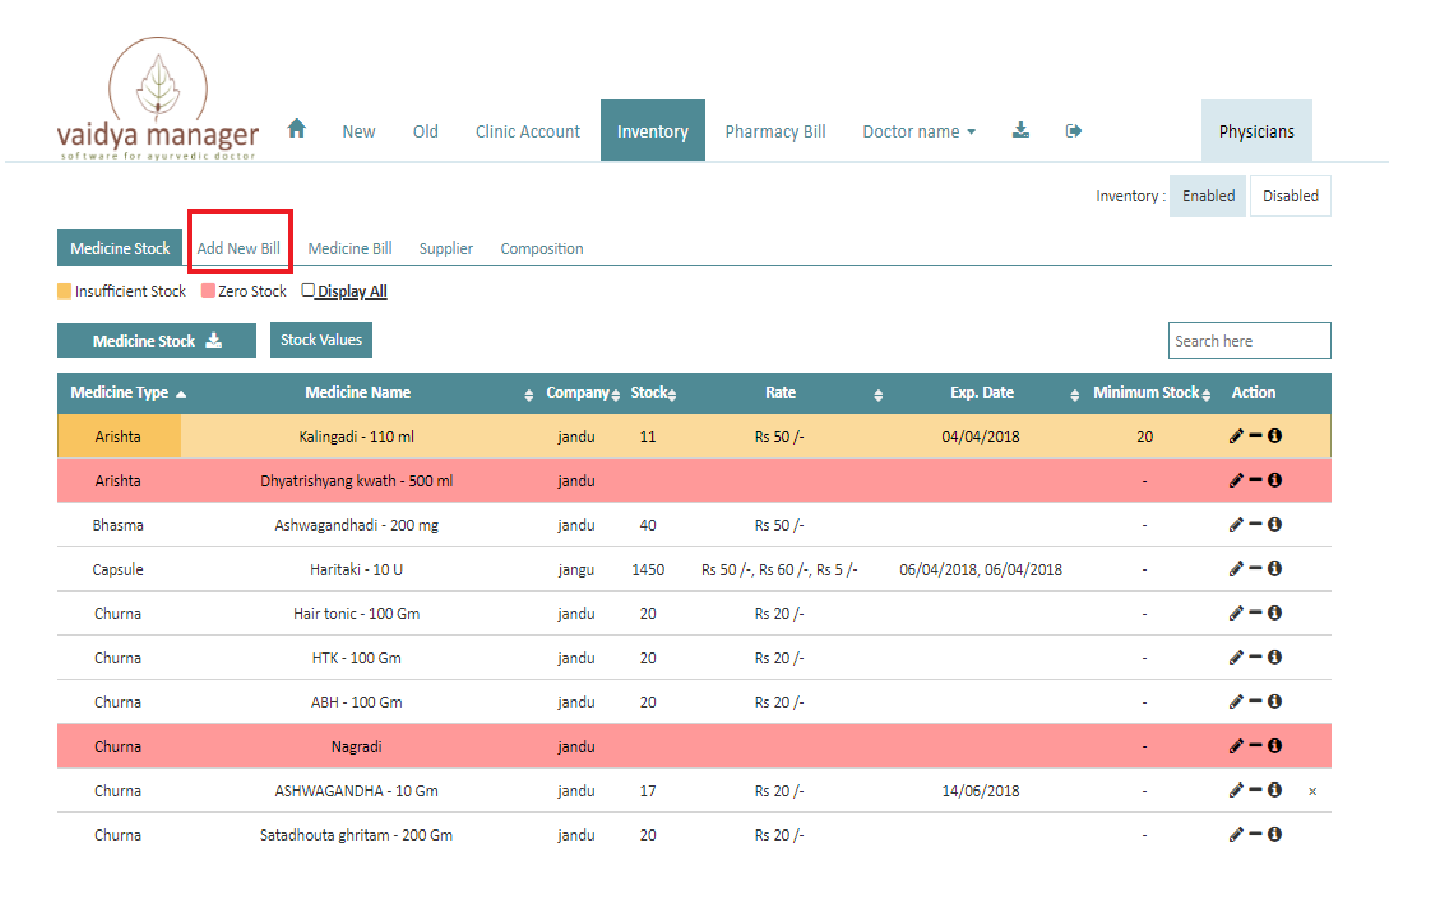
Task: Click minus icon for ASHWAGANDHA - 10 Gm
Action: coord(1256,790)
